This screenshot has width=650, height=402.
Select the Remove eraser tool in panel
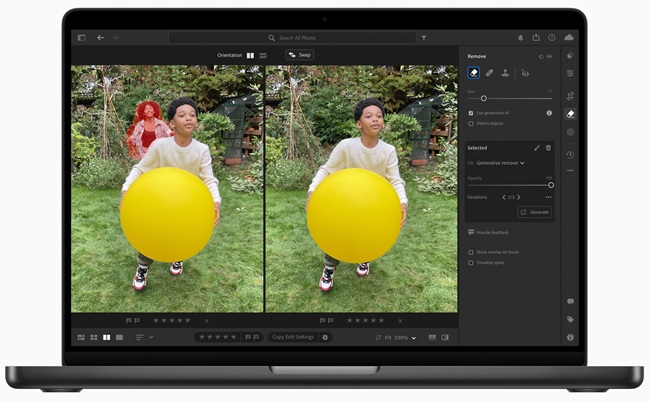(x=474, y=73)
